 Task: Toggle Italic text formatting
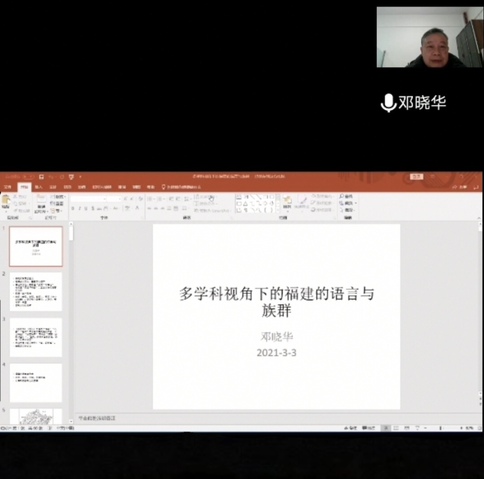pyautogui.click(x=79, y=209)
